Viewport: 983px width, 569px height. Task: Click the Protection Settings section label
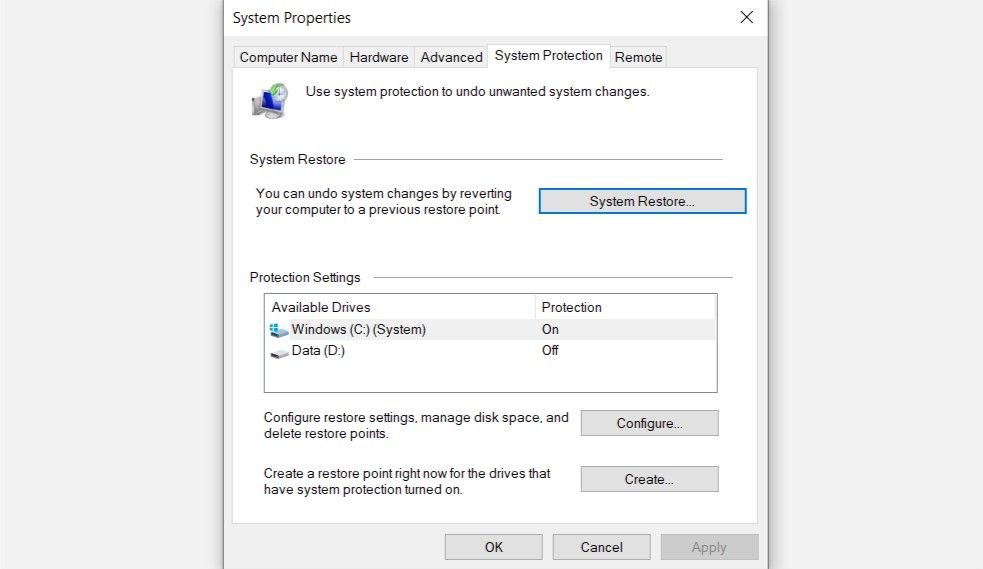(x=305, y=277)
